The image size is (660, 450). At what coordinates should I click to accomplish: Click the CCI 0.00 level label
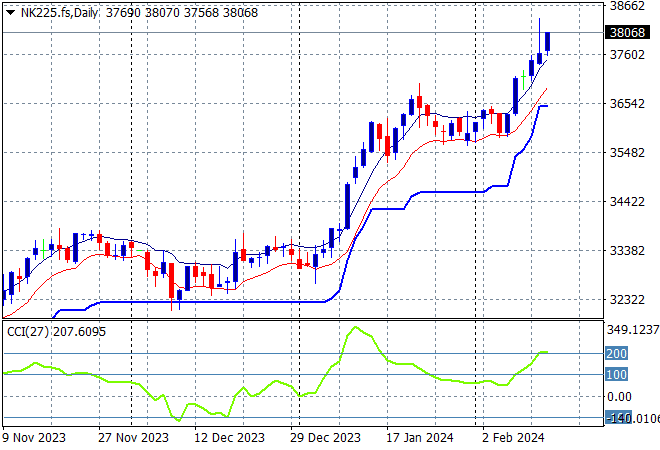(x=619, y=397)
